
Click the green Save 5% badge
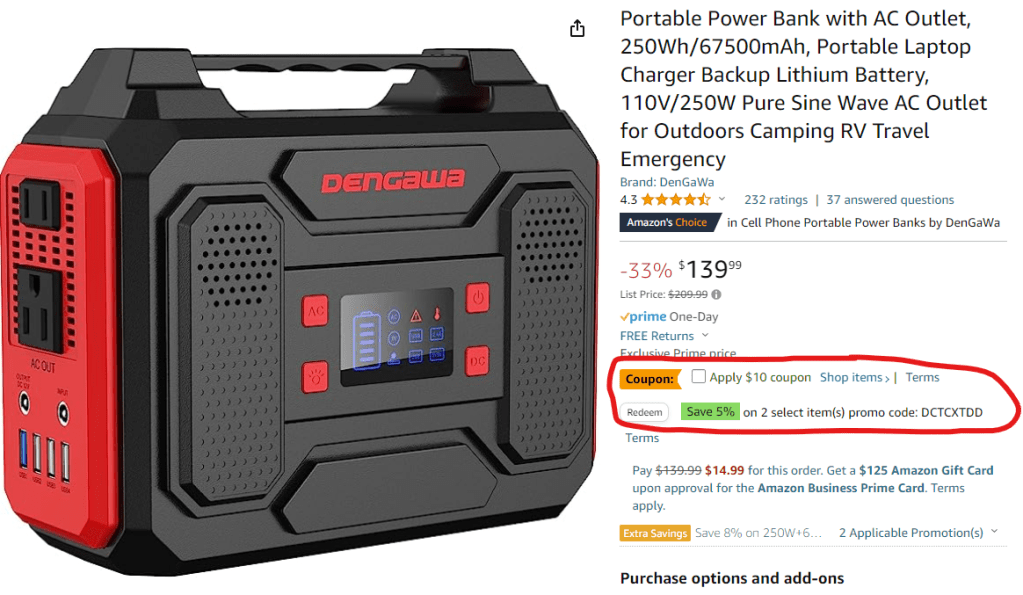coord(710,412)
